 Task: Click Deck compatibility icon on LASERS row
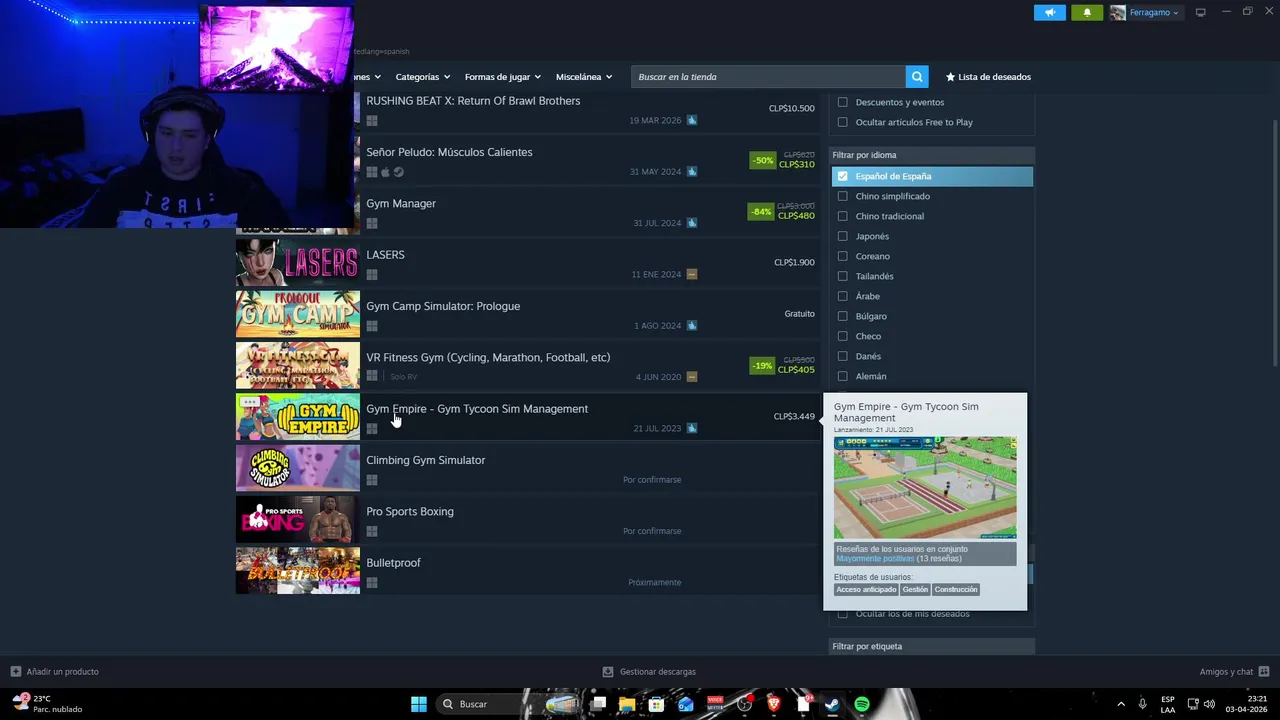(x=692, y=274)
